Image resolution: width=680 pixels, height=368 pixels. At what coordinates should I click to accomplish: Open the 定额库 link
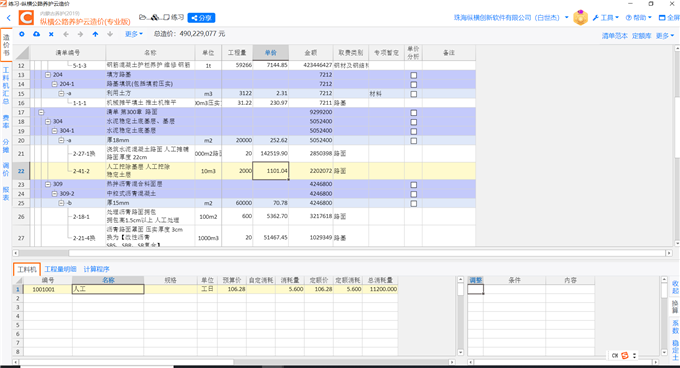641,36
